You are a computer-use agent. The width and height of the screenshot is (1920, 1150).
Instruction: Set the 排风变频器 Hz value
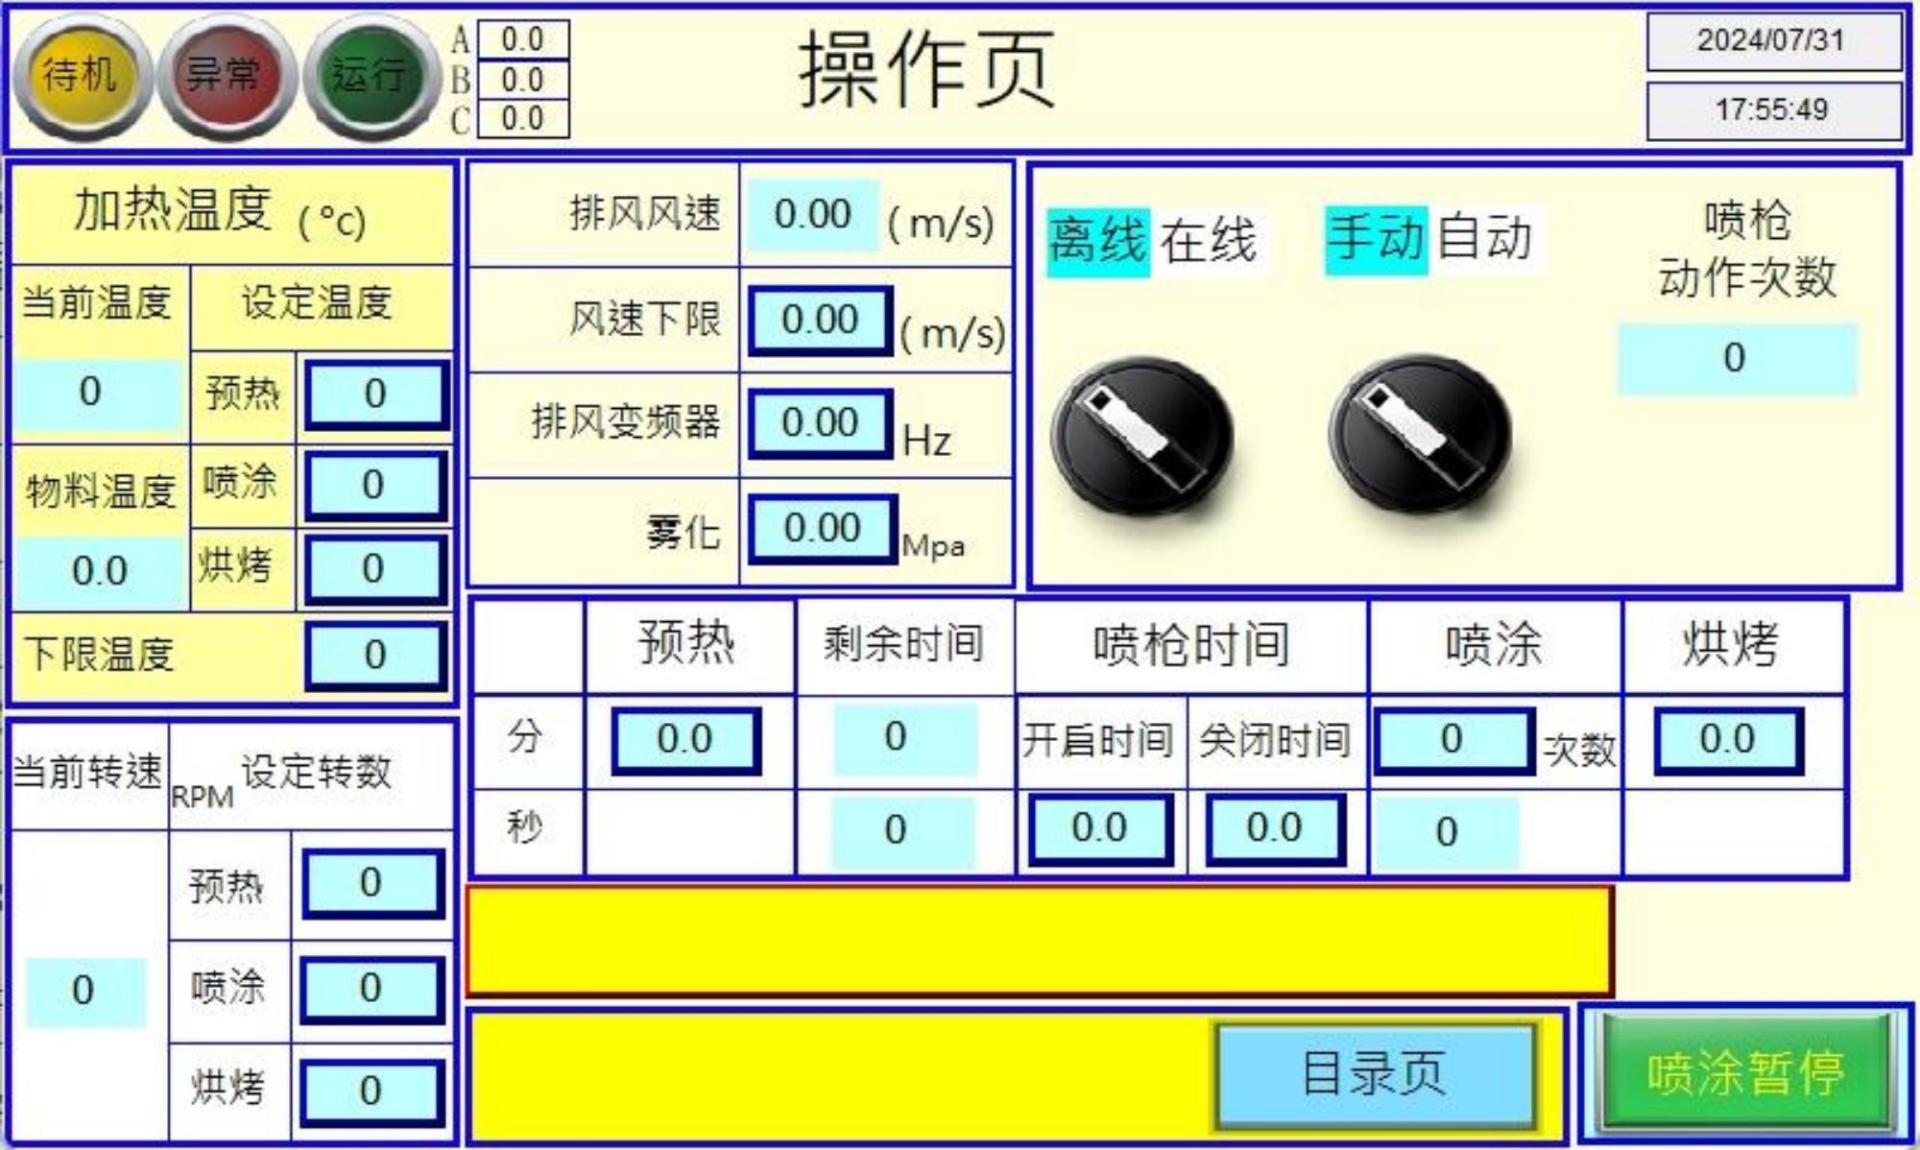point(820,423)
